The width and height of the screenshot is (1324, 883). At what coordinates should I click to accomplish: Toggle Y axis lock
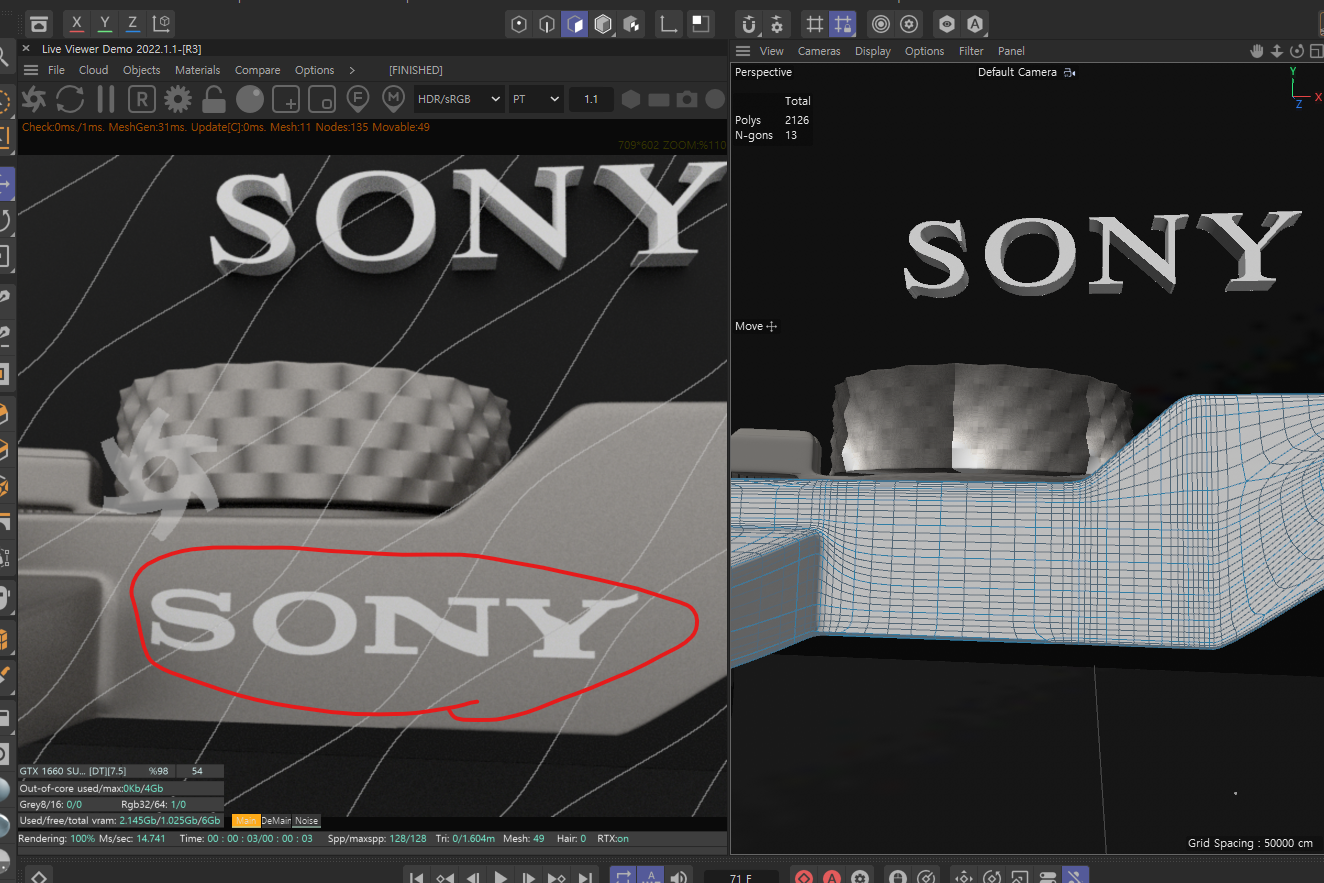click(x=105, y=23)
